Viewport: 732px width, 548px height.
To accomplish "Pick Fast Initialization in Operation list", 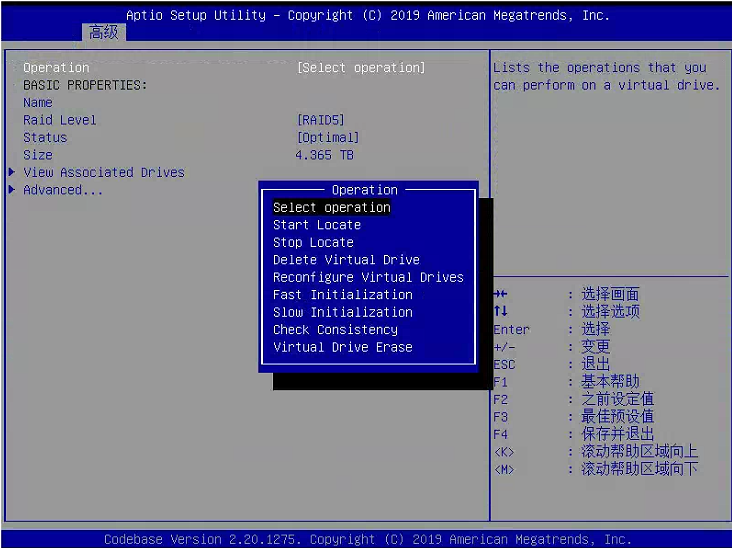I will (343, 295).
